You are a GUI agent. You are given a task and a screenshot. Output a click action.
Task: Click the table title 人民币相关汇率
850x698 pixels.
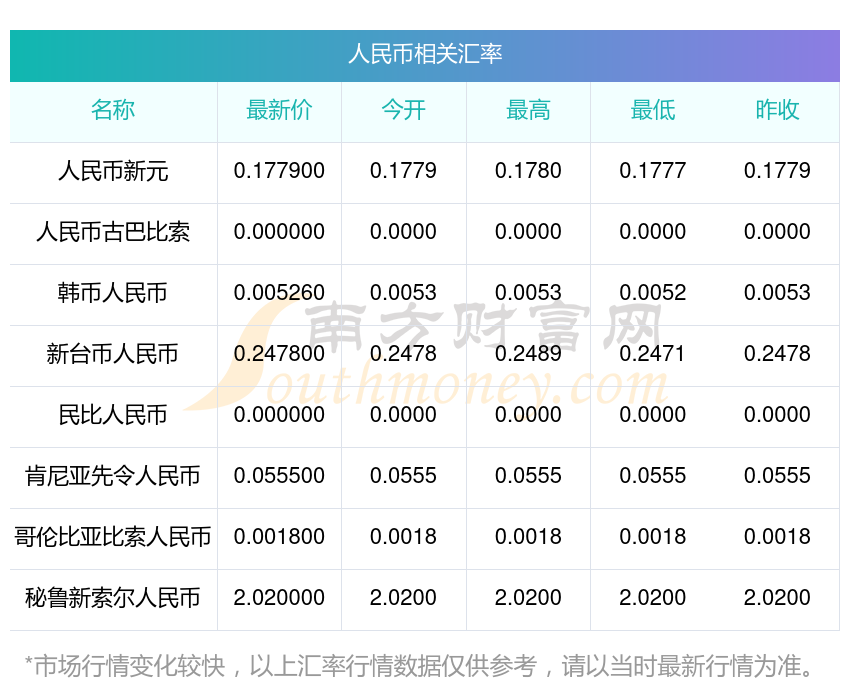(425, 54)
